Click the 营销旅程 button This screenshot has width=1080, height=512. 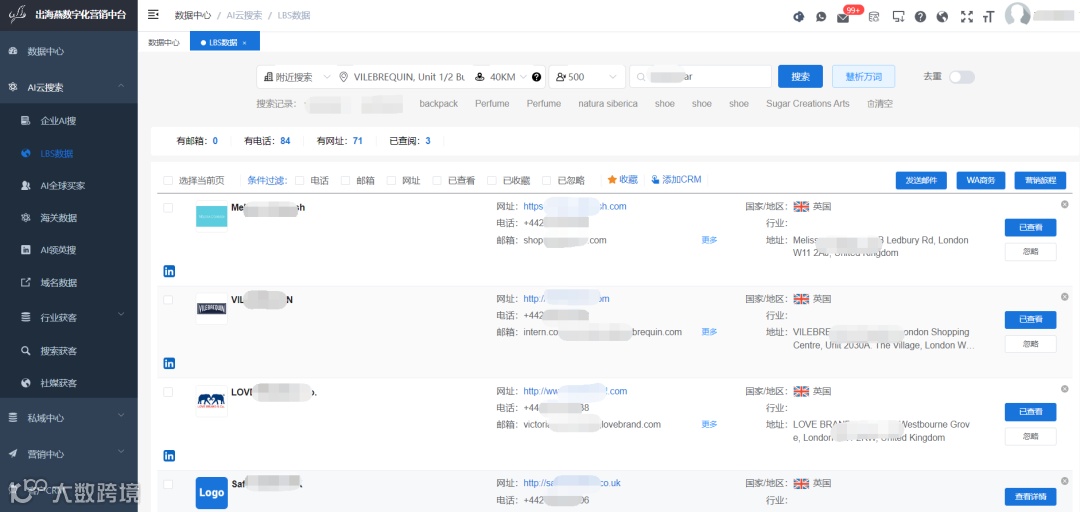[1040, 181]
